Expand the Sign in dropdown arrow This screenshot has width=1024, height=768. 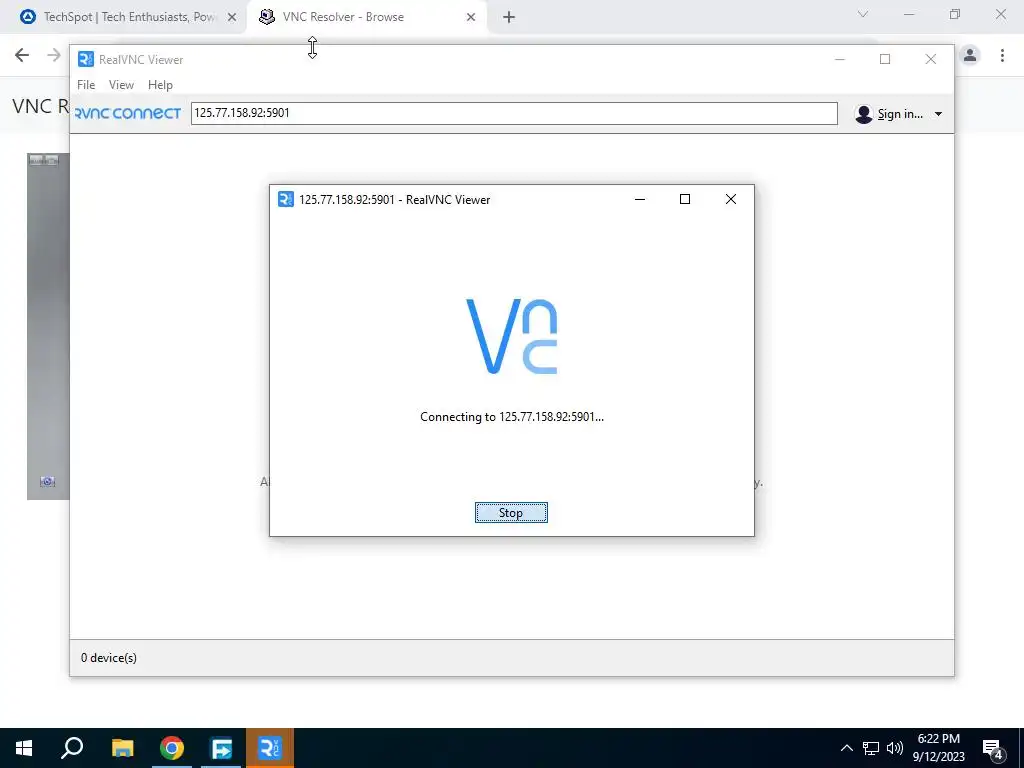[938, 114]
